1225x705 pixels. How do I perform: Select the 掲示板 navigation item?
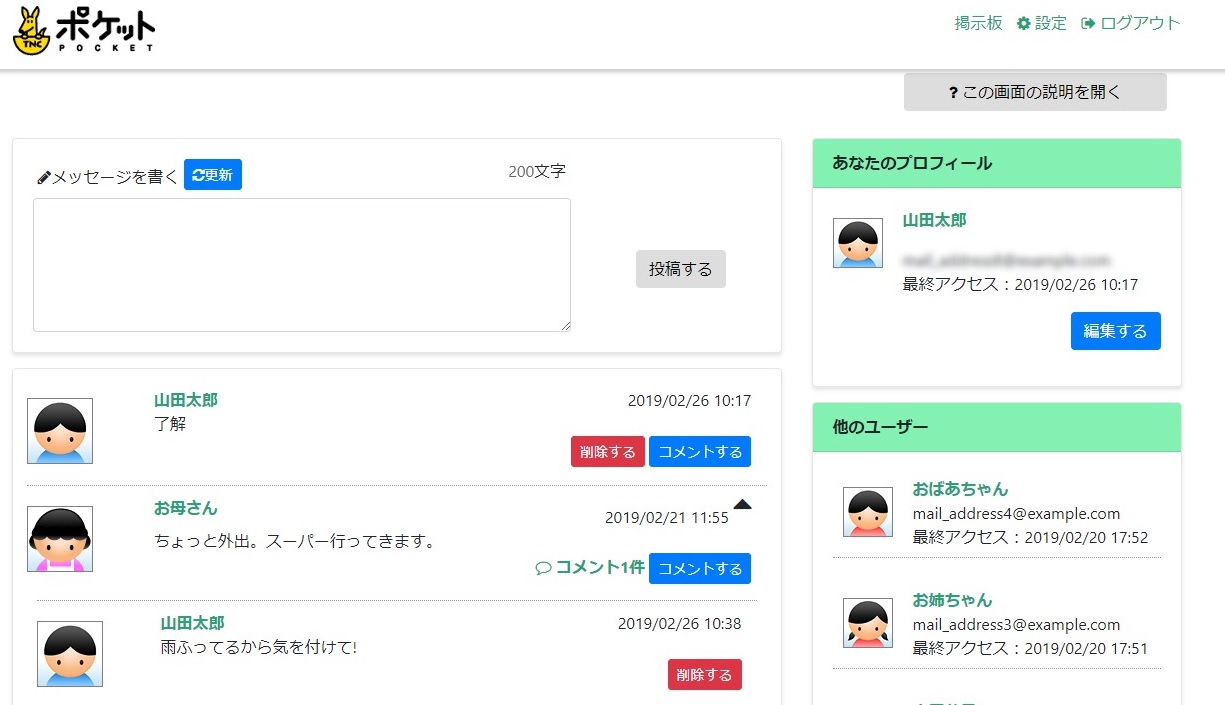[x=977, y=22]
